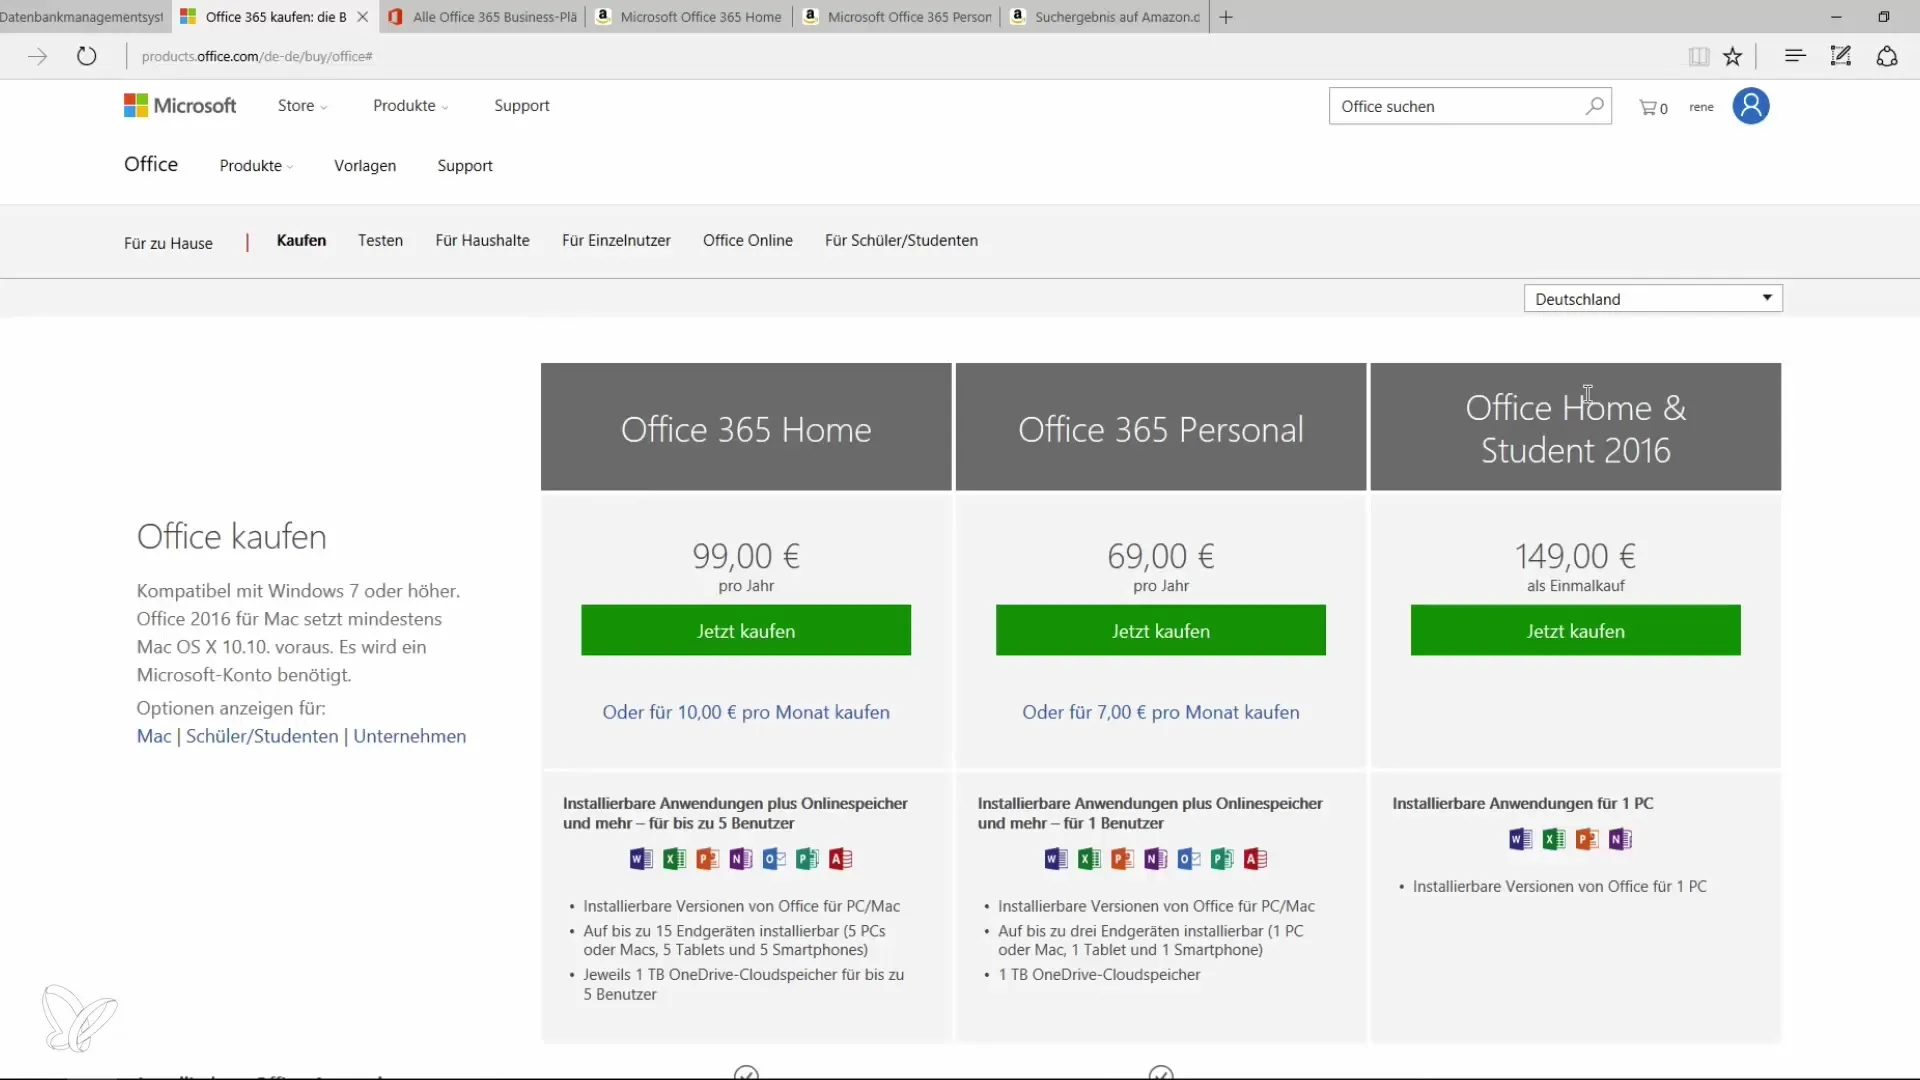This screenshot has width=1920, height=1080.
Task: Open a new browser tab
Action: [x=1226, y=17]
